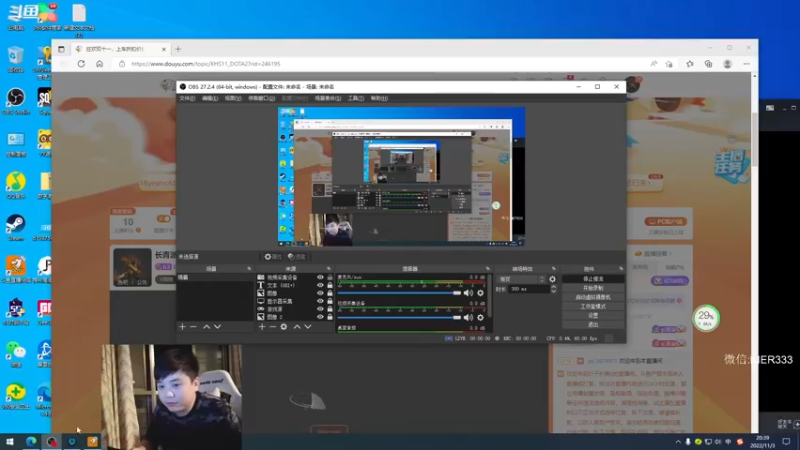The width and height of the screenshot is (800, 450).
Task: Show hidden system tray icons chevron
Action: click(678, 442)
